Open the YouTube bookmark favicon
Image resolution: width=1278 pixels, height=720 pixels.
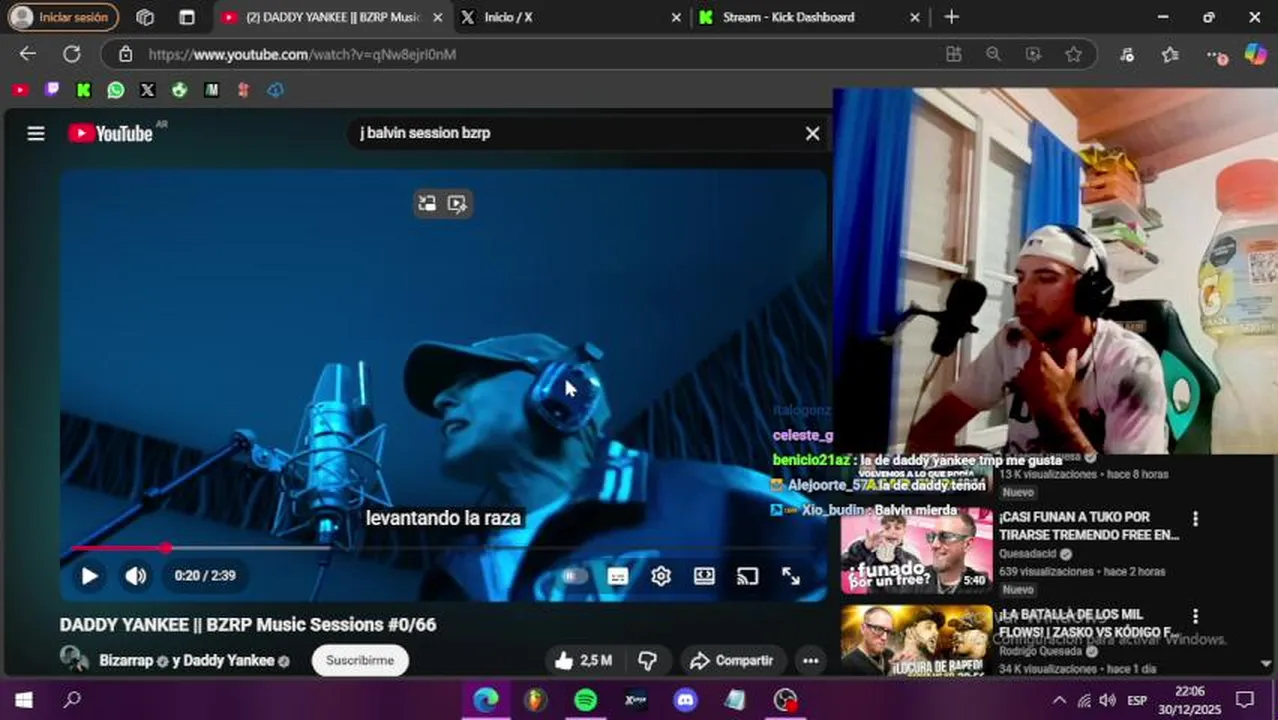pyautogui.click(x=20, y=90)
